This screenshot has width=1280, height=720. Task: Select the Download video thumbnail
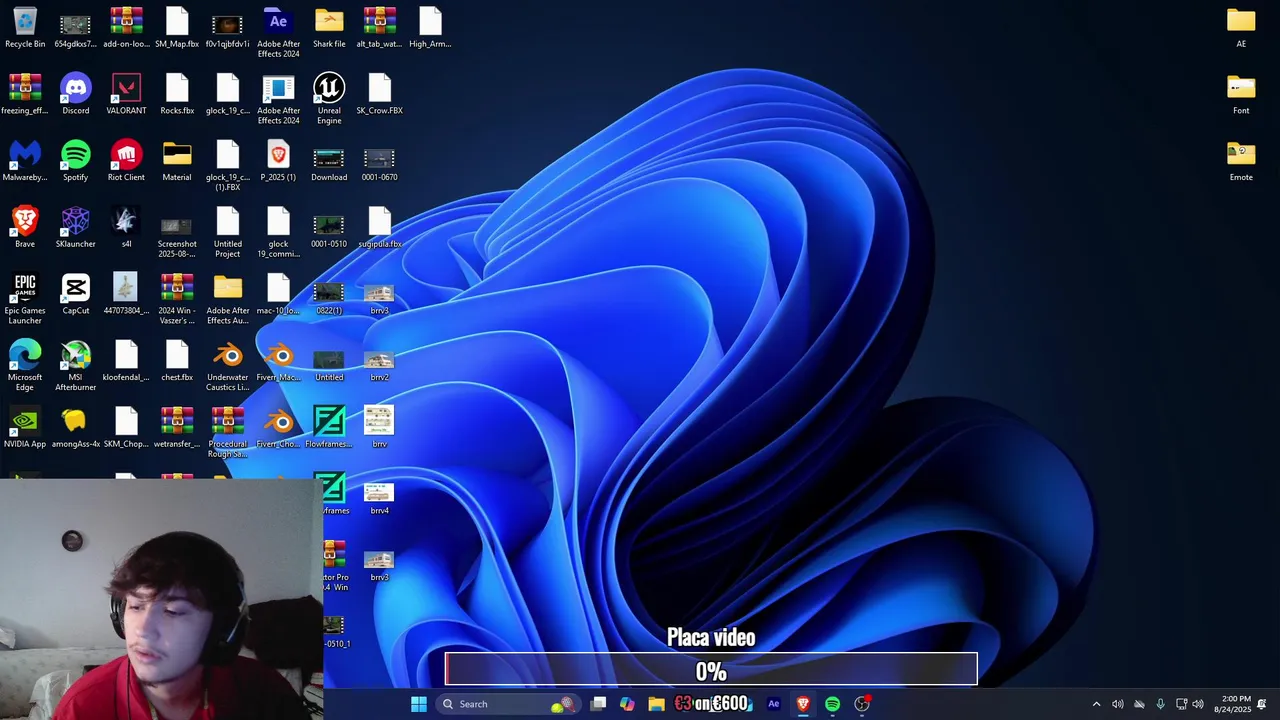[x=329, y=162]
